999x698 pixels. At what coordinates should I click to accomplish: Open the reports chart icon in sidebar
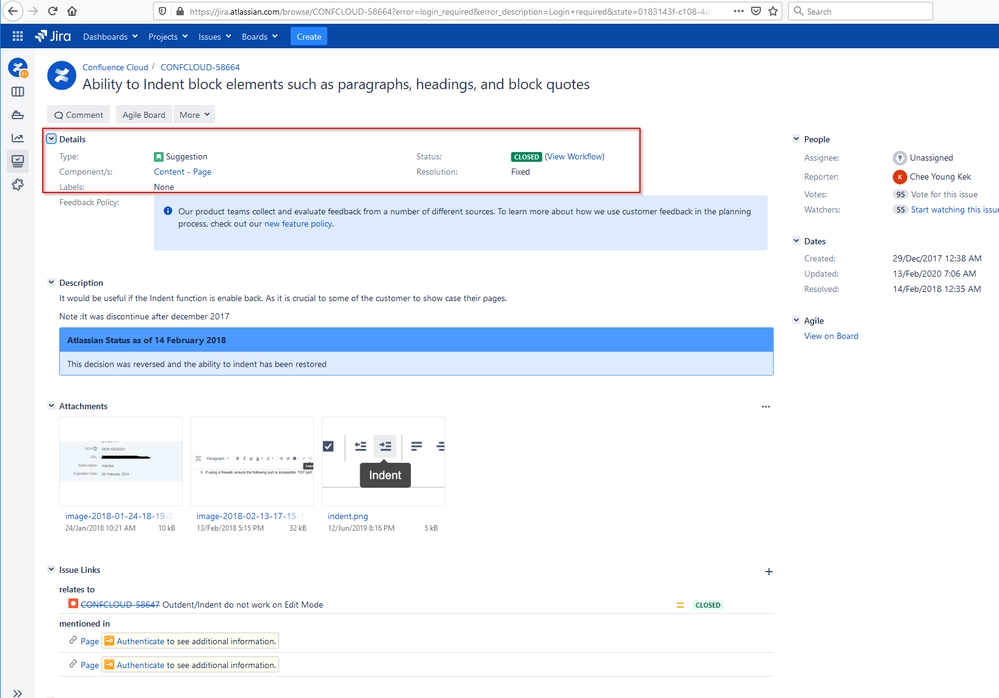(18, 138)
